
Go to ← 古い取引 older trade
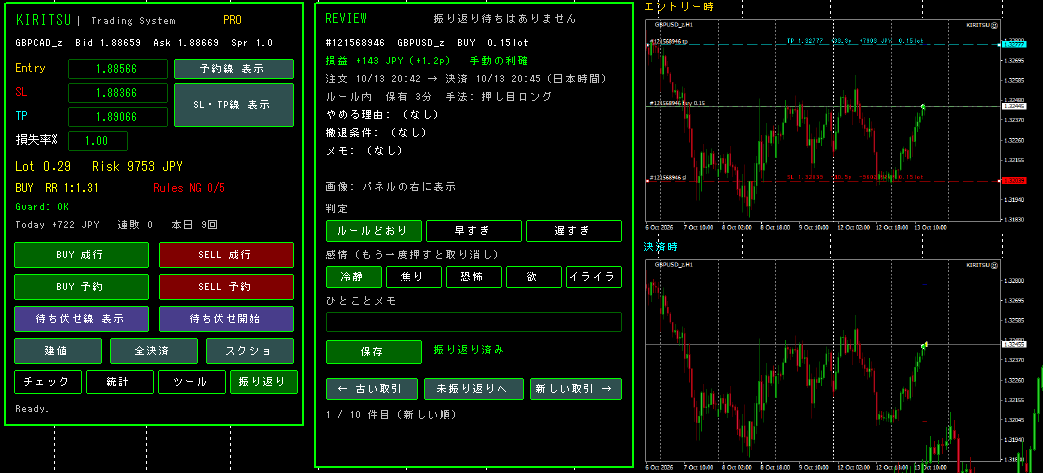pos(372,389)
